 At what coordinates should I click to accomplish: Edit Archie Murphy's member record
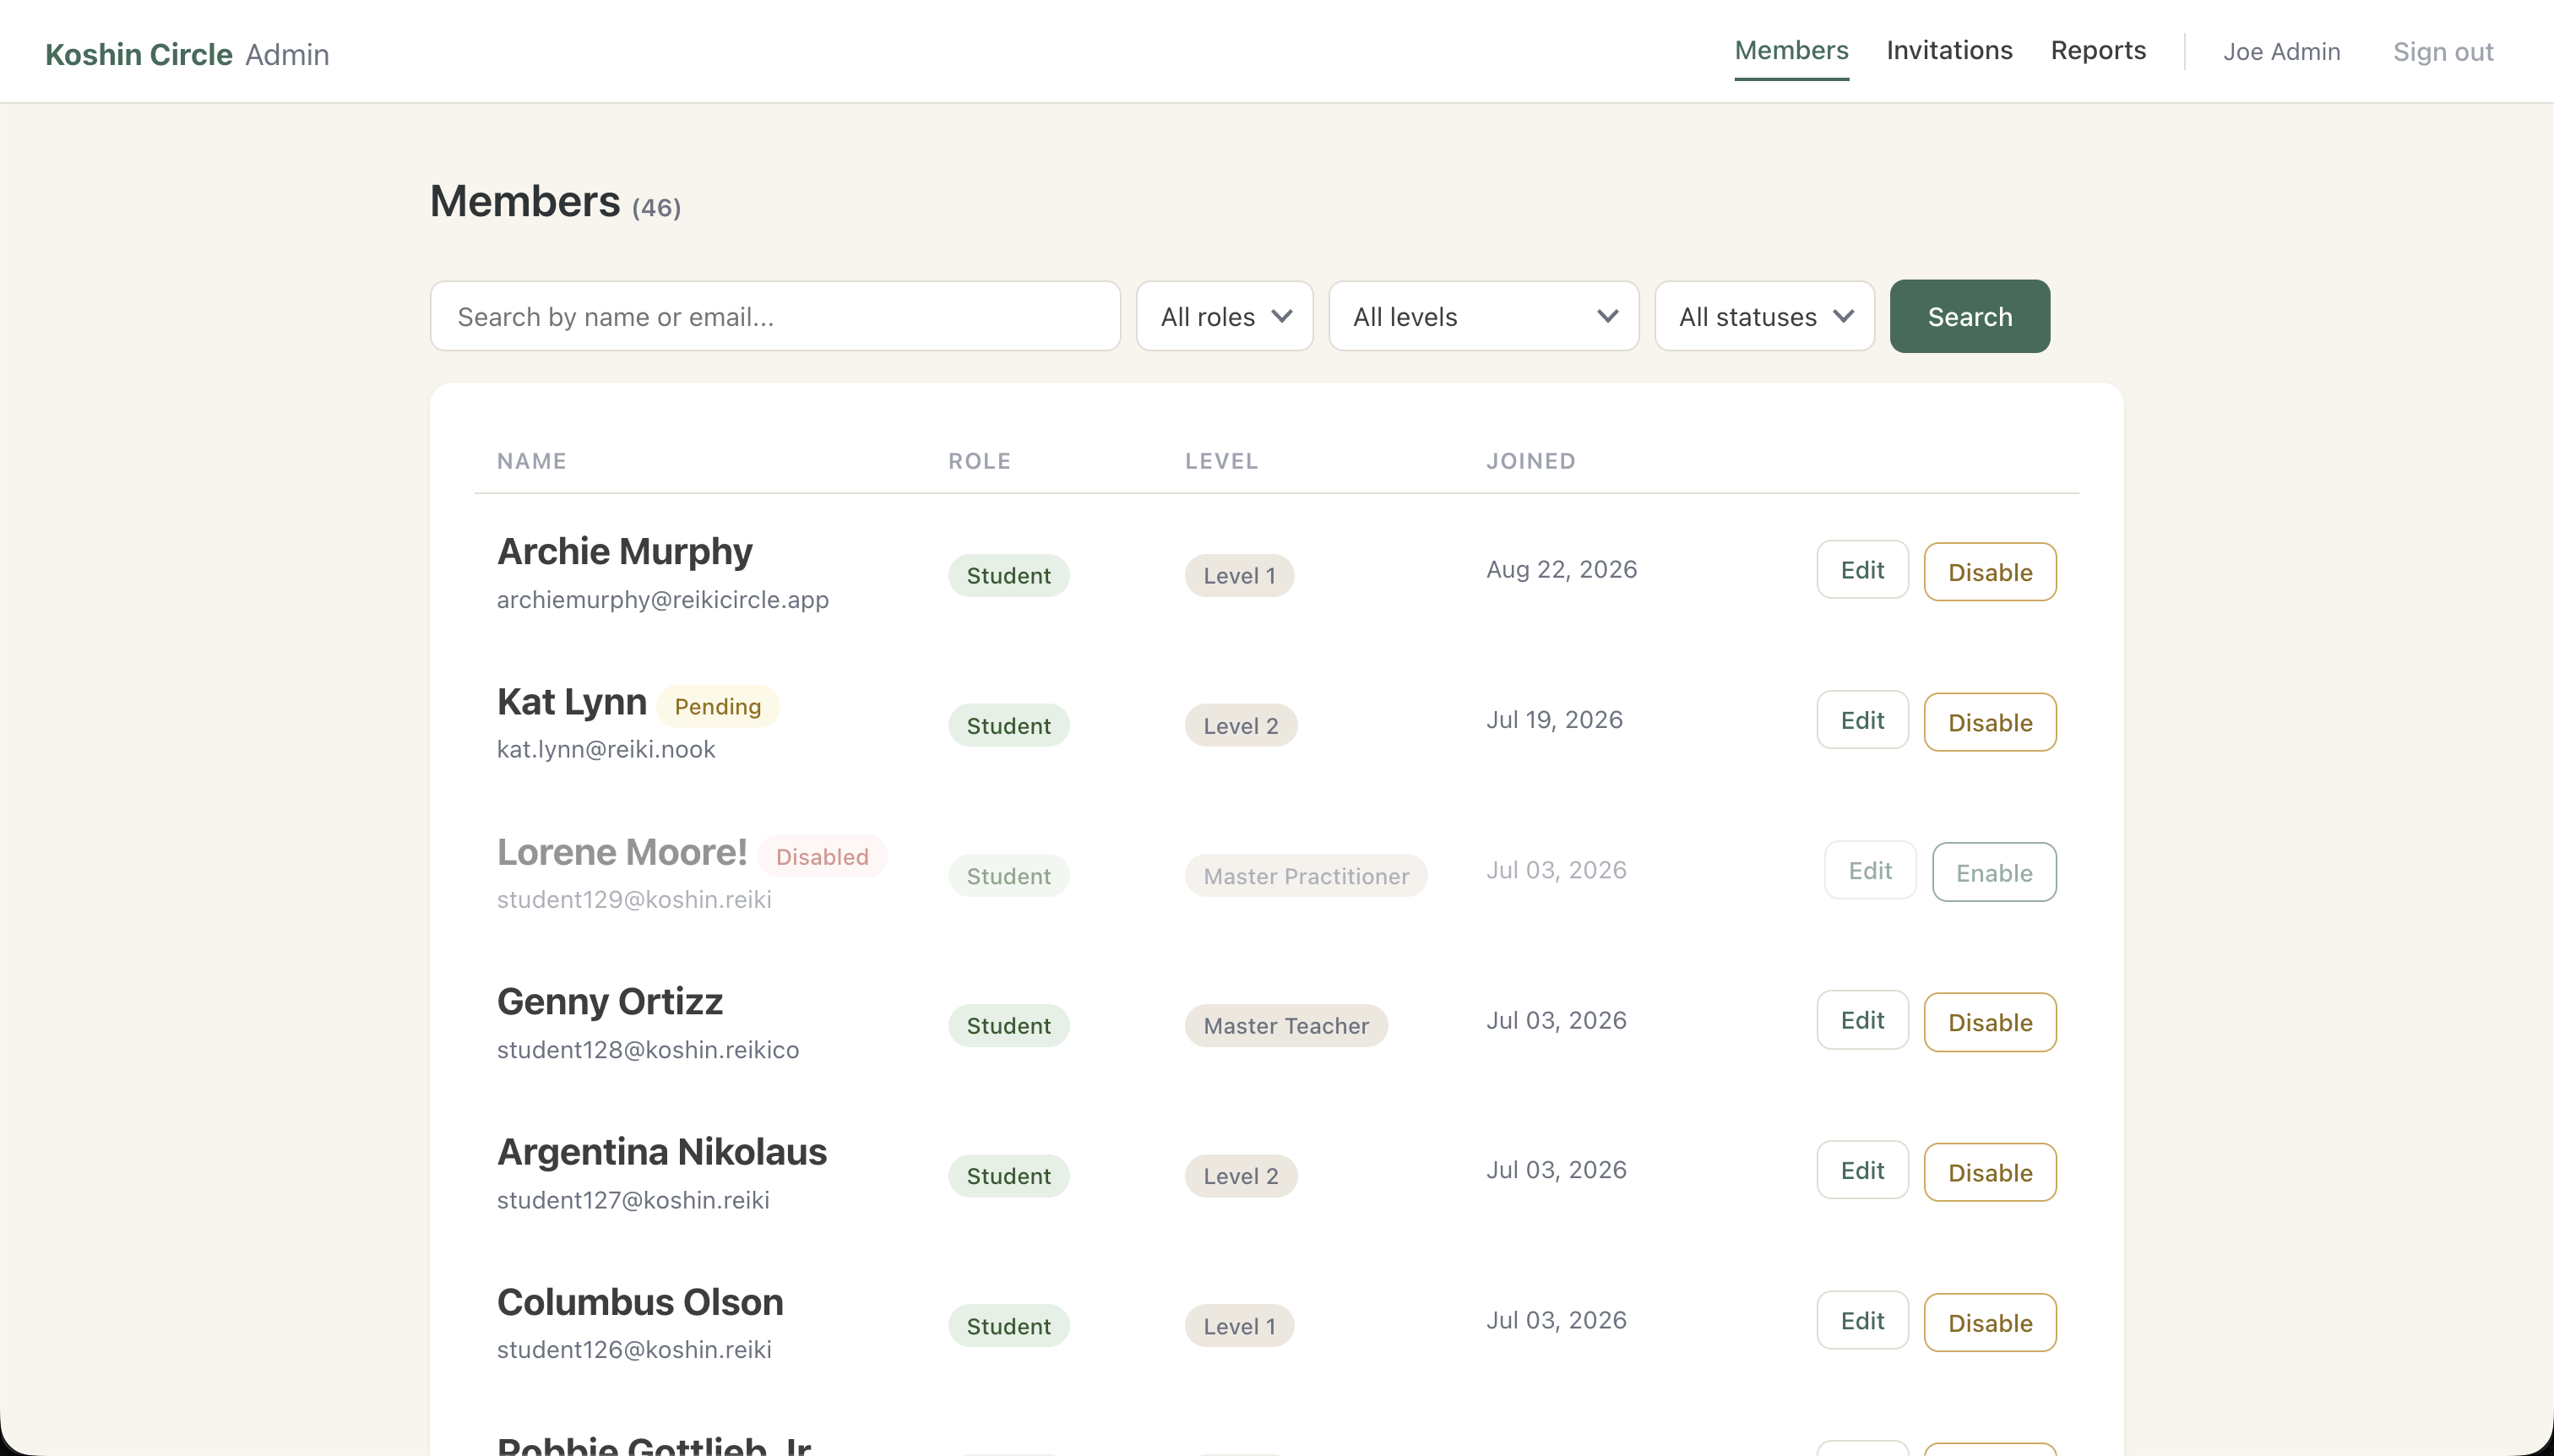(x=1862, y=570)
